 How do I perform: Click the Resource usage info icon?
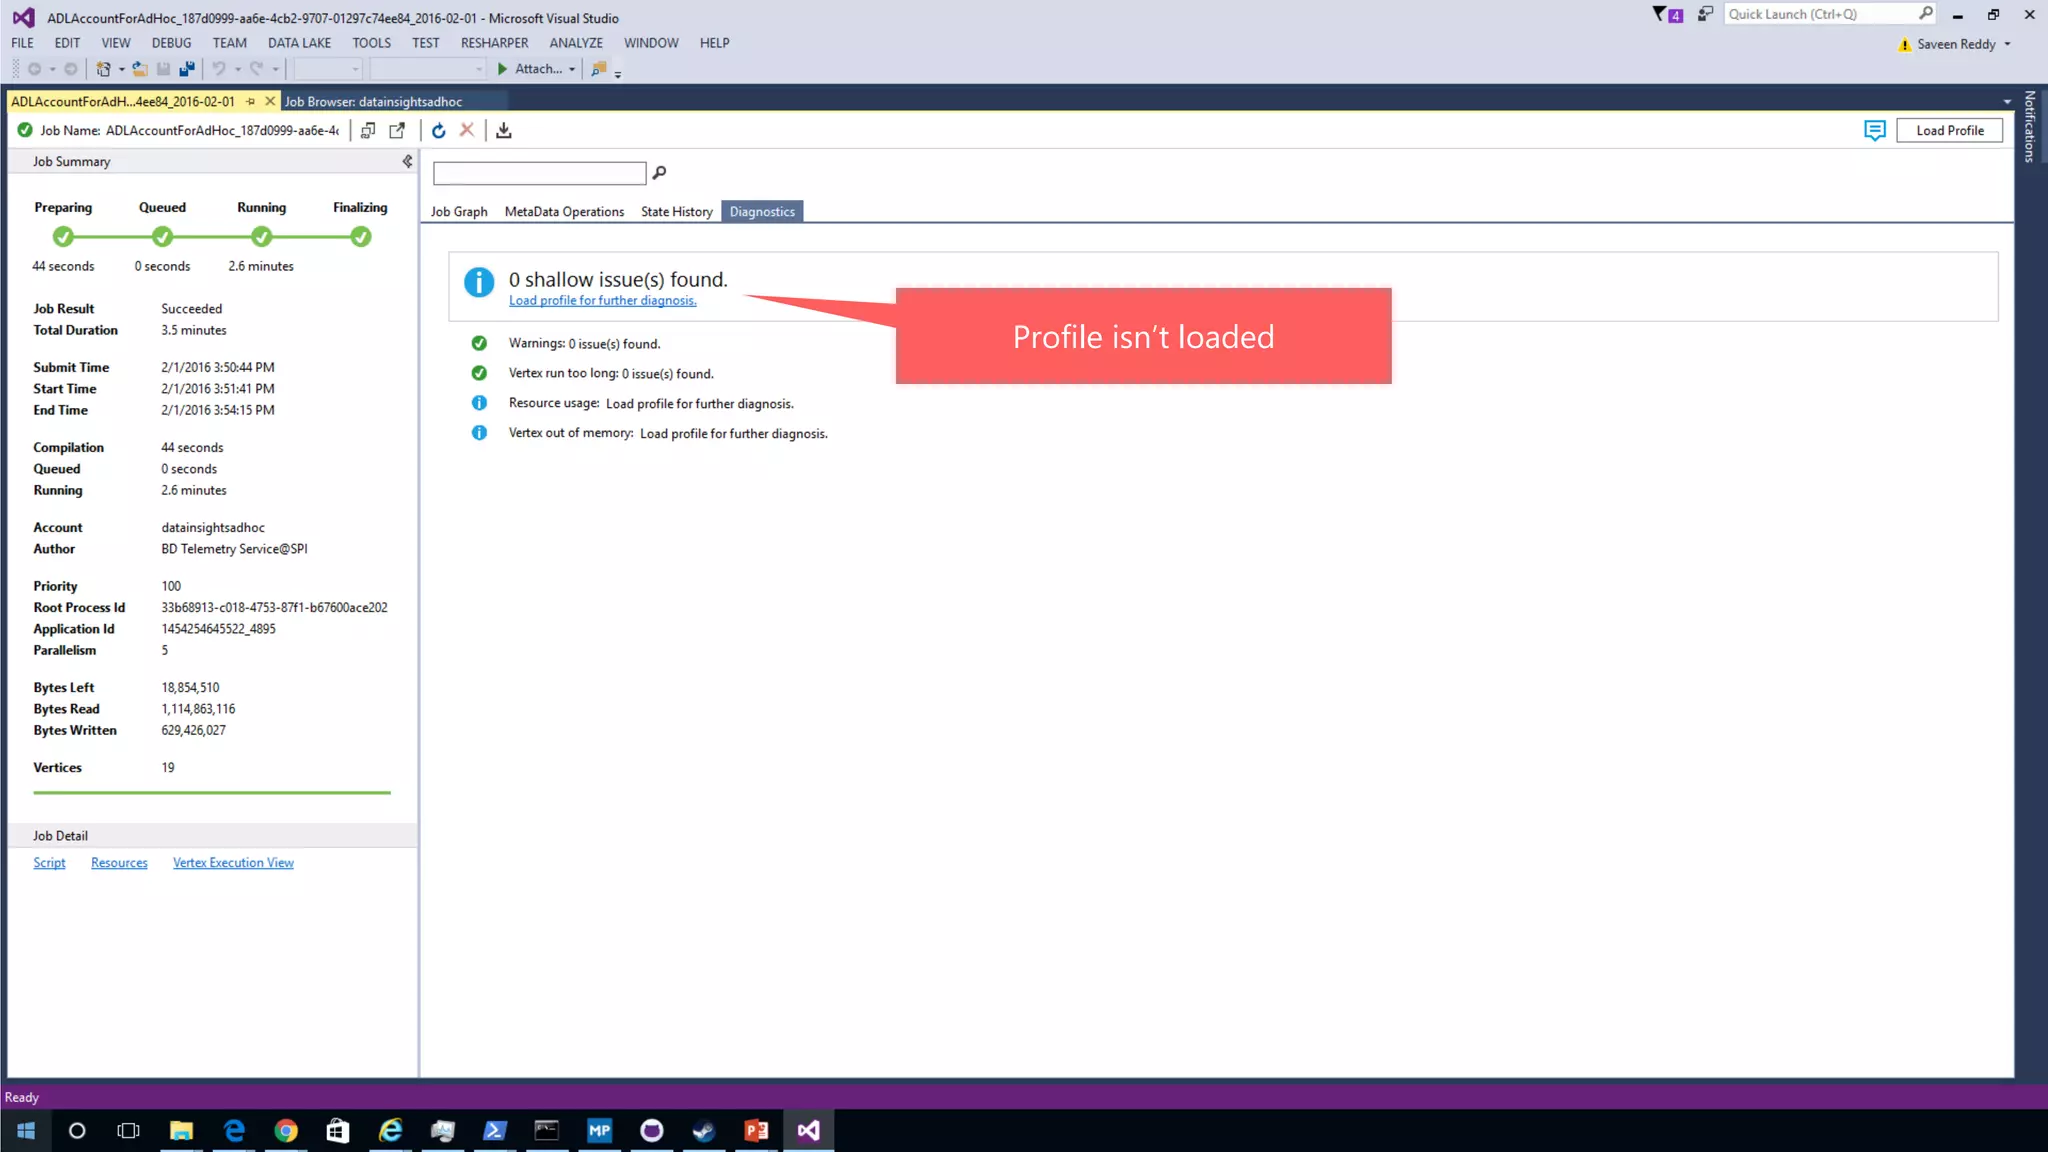point(479,403)
